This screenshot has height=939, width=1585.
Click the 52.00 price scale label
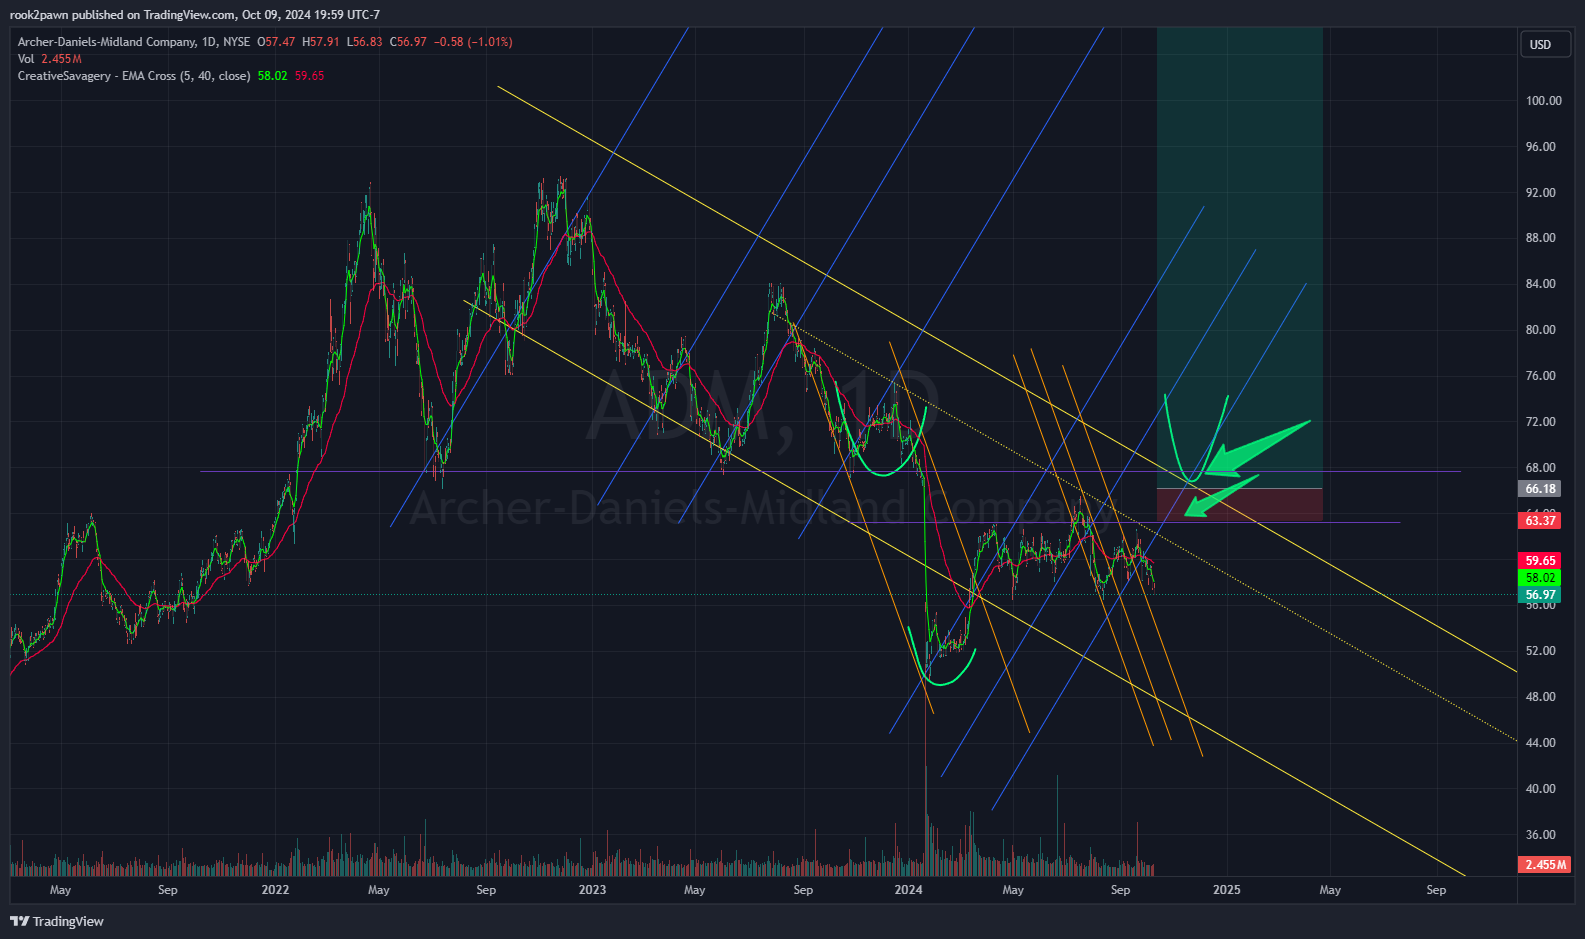click(1540, 651)
